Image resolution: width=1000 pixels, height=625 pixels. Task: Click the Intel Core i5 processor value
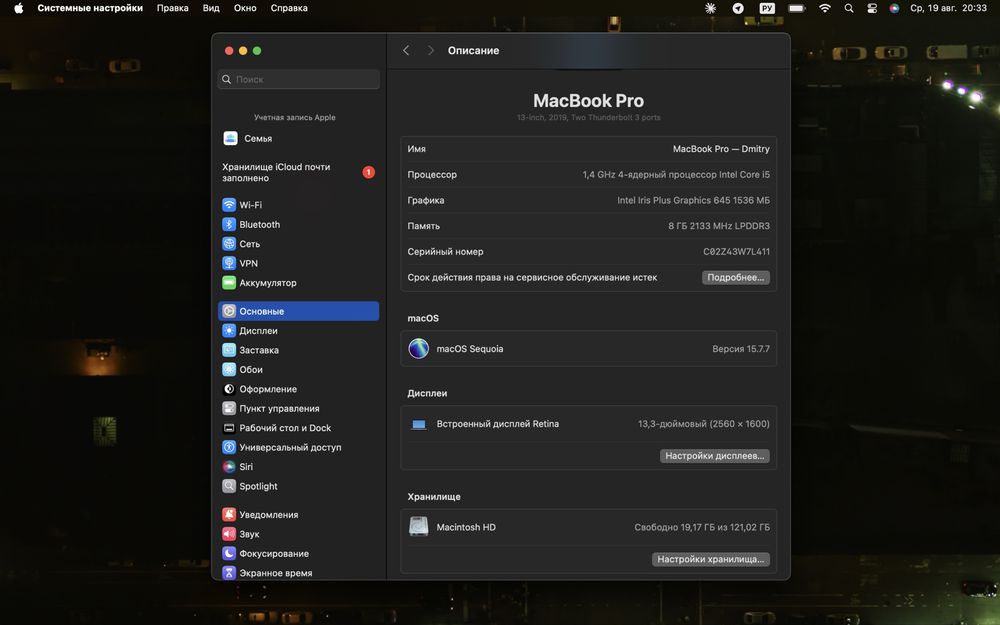pyautogui.click(x=676, y=175)
